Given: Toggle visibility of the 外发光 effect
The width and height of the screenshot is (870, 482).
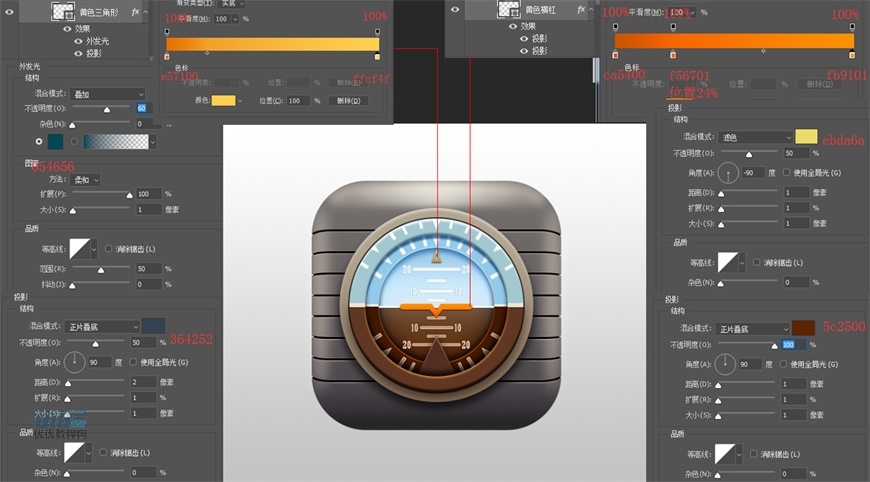Looking at the screenshot, I should [80, 41].
